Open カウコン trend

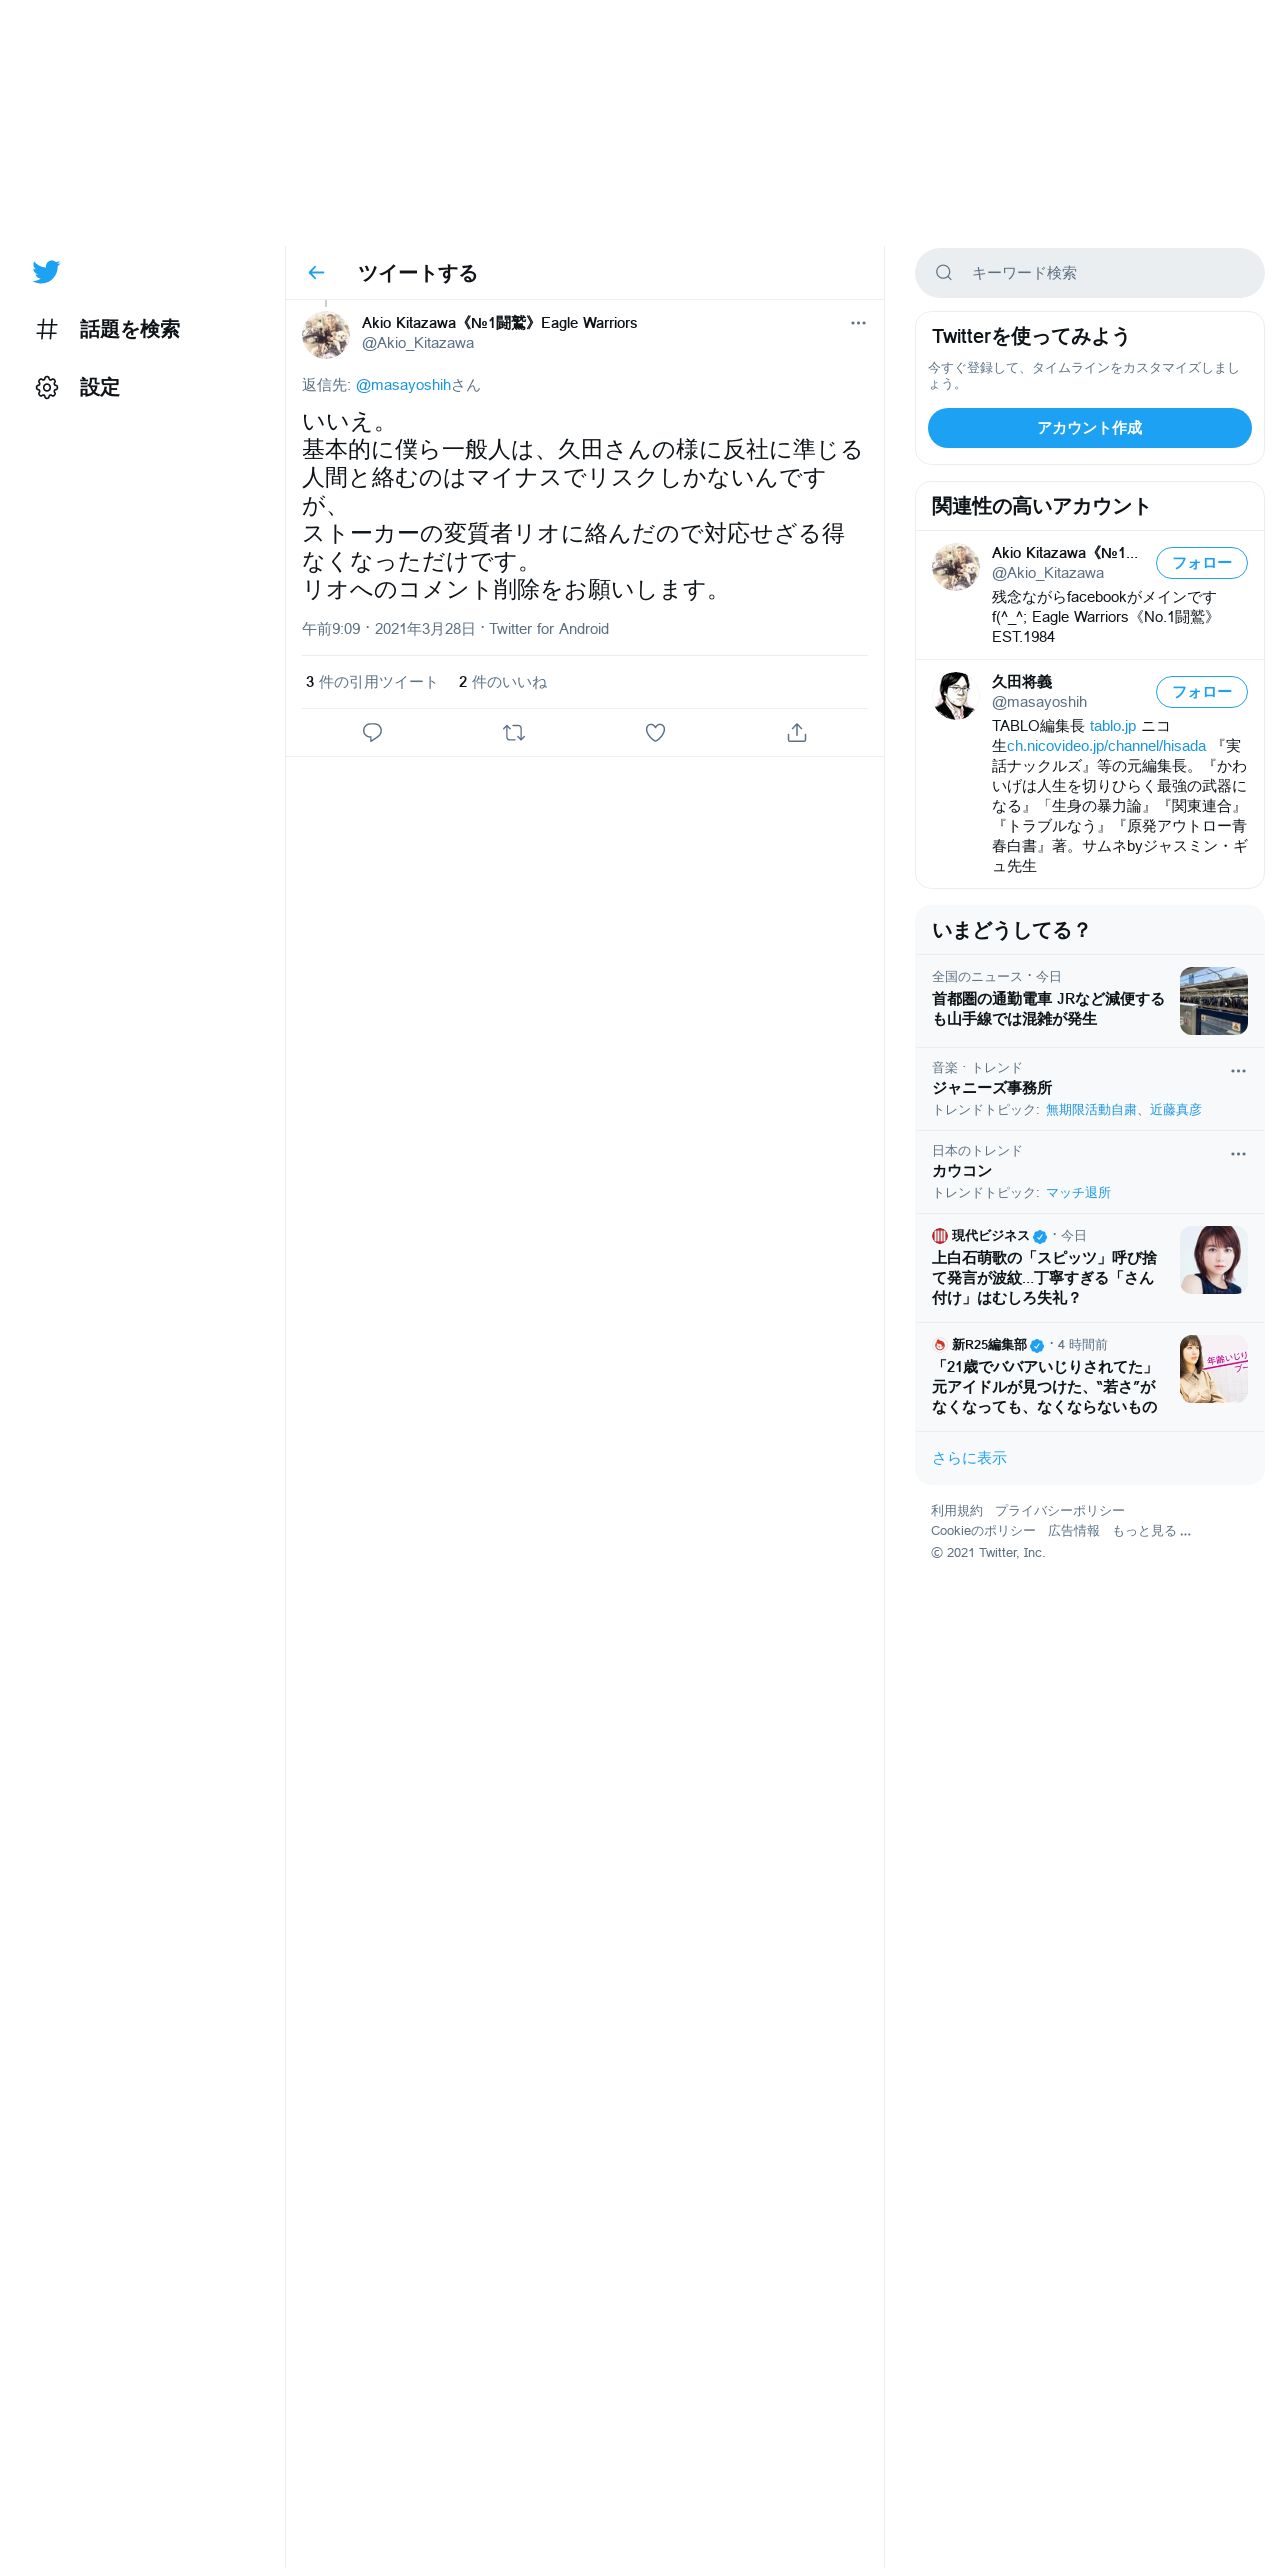click(962, 1171)
